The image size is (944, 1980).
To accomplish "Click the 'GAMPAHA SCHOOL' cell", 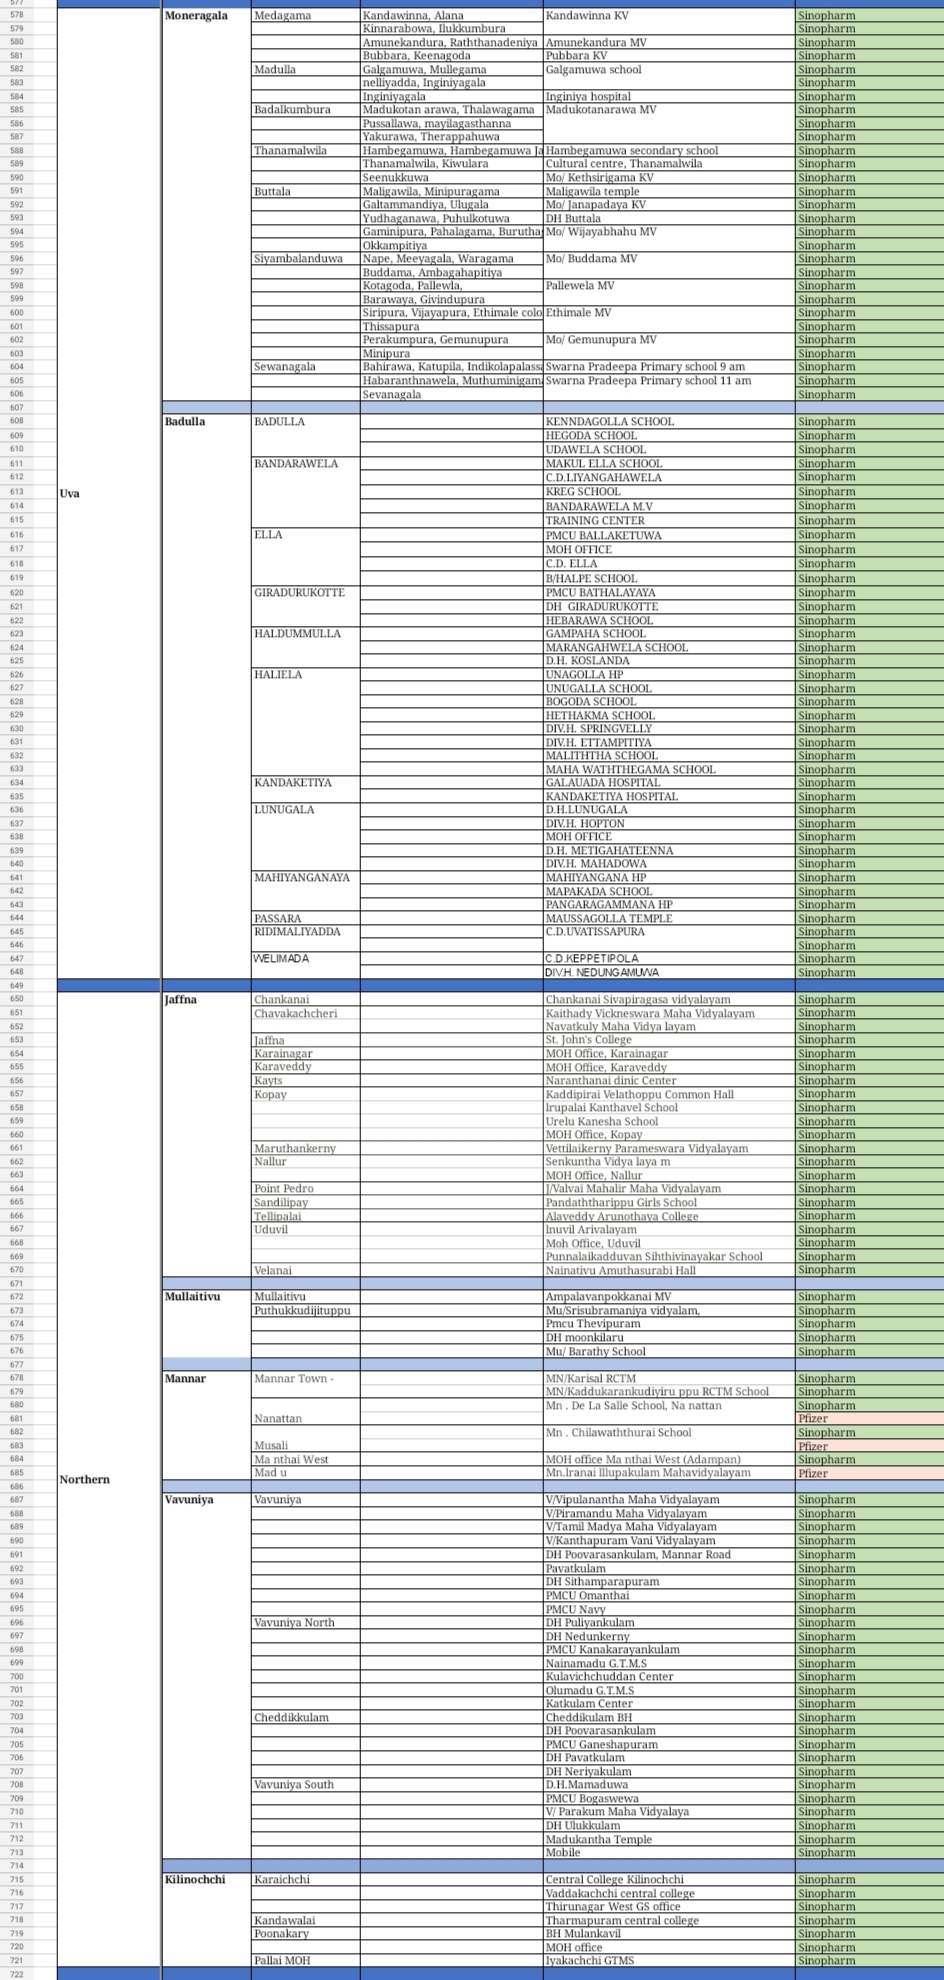I will pyautogui.click(x=669, y=634).
